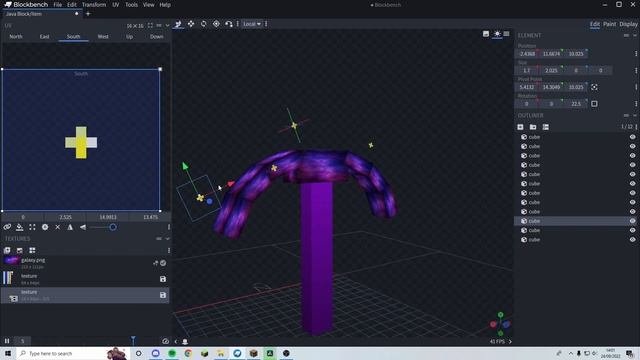Open the Tools menu
The image size is (640, 360).
click(x=131, y=5)
